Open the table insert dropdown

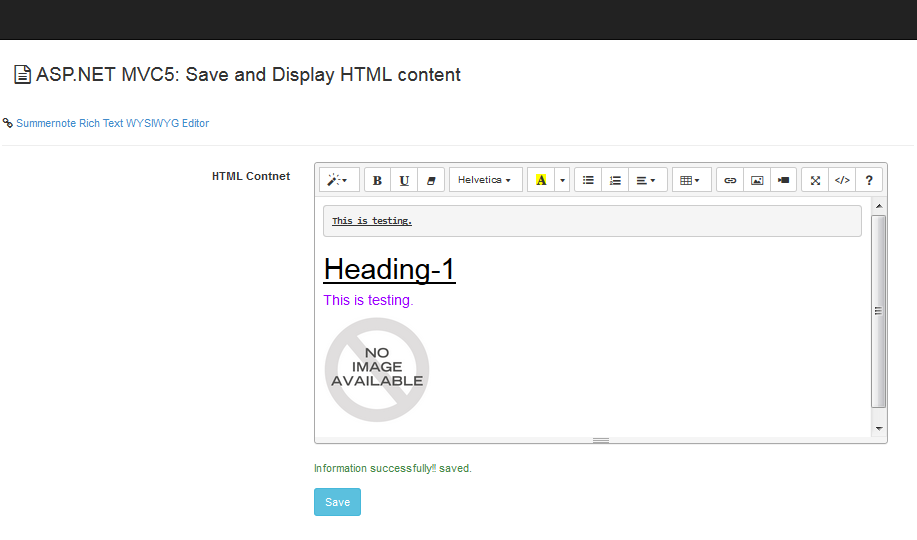[x=691, y=180]
